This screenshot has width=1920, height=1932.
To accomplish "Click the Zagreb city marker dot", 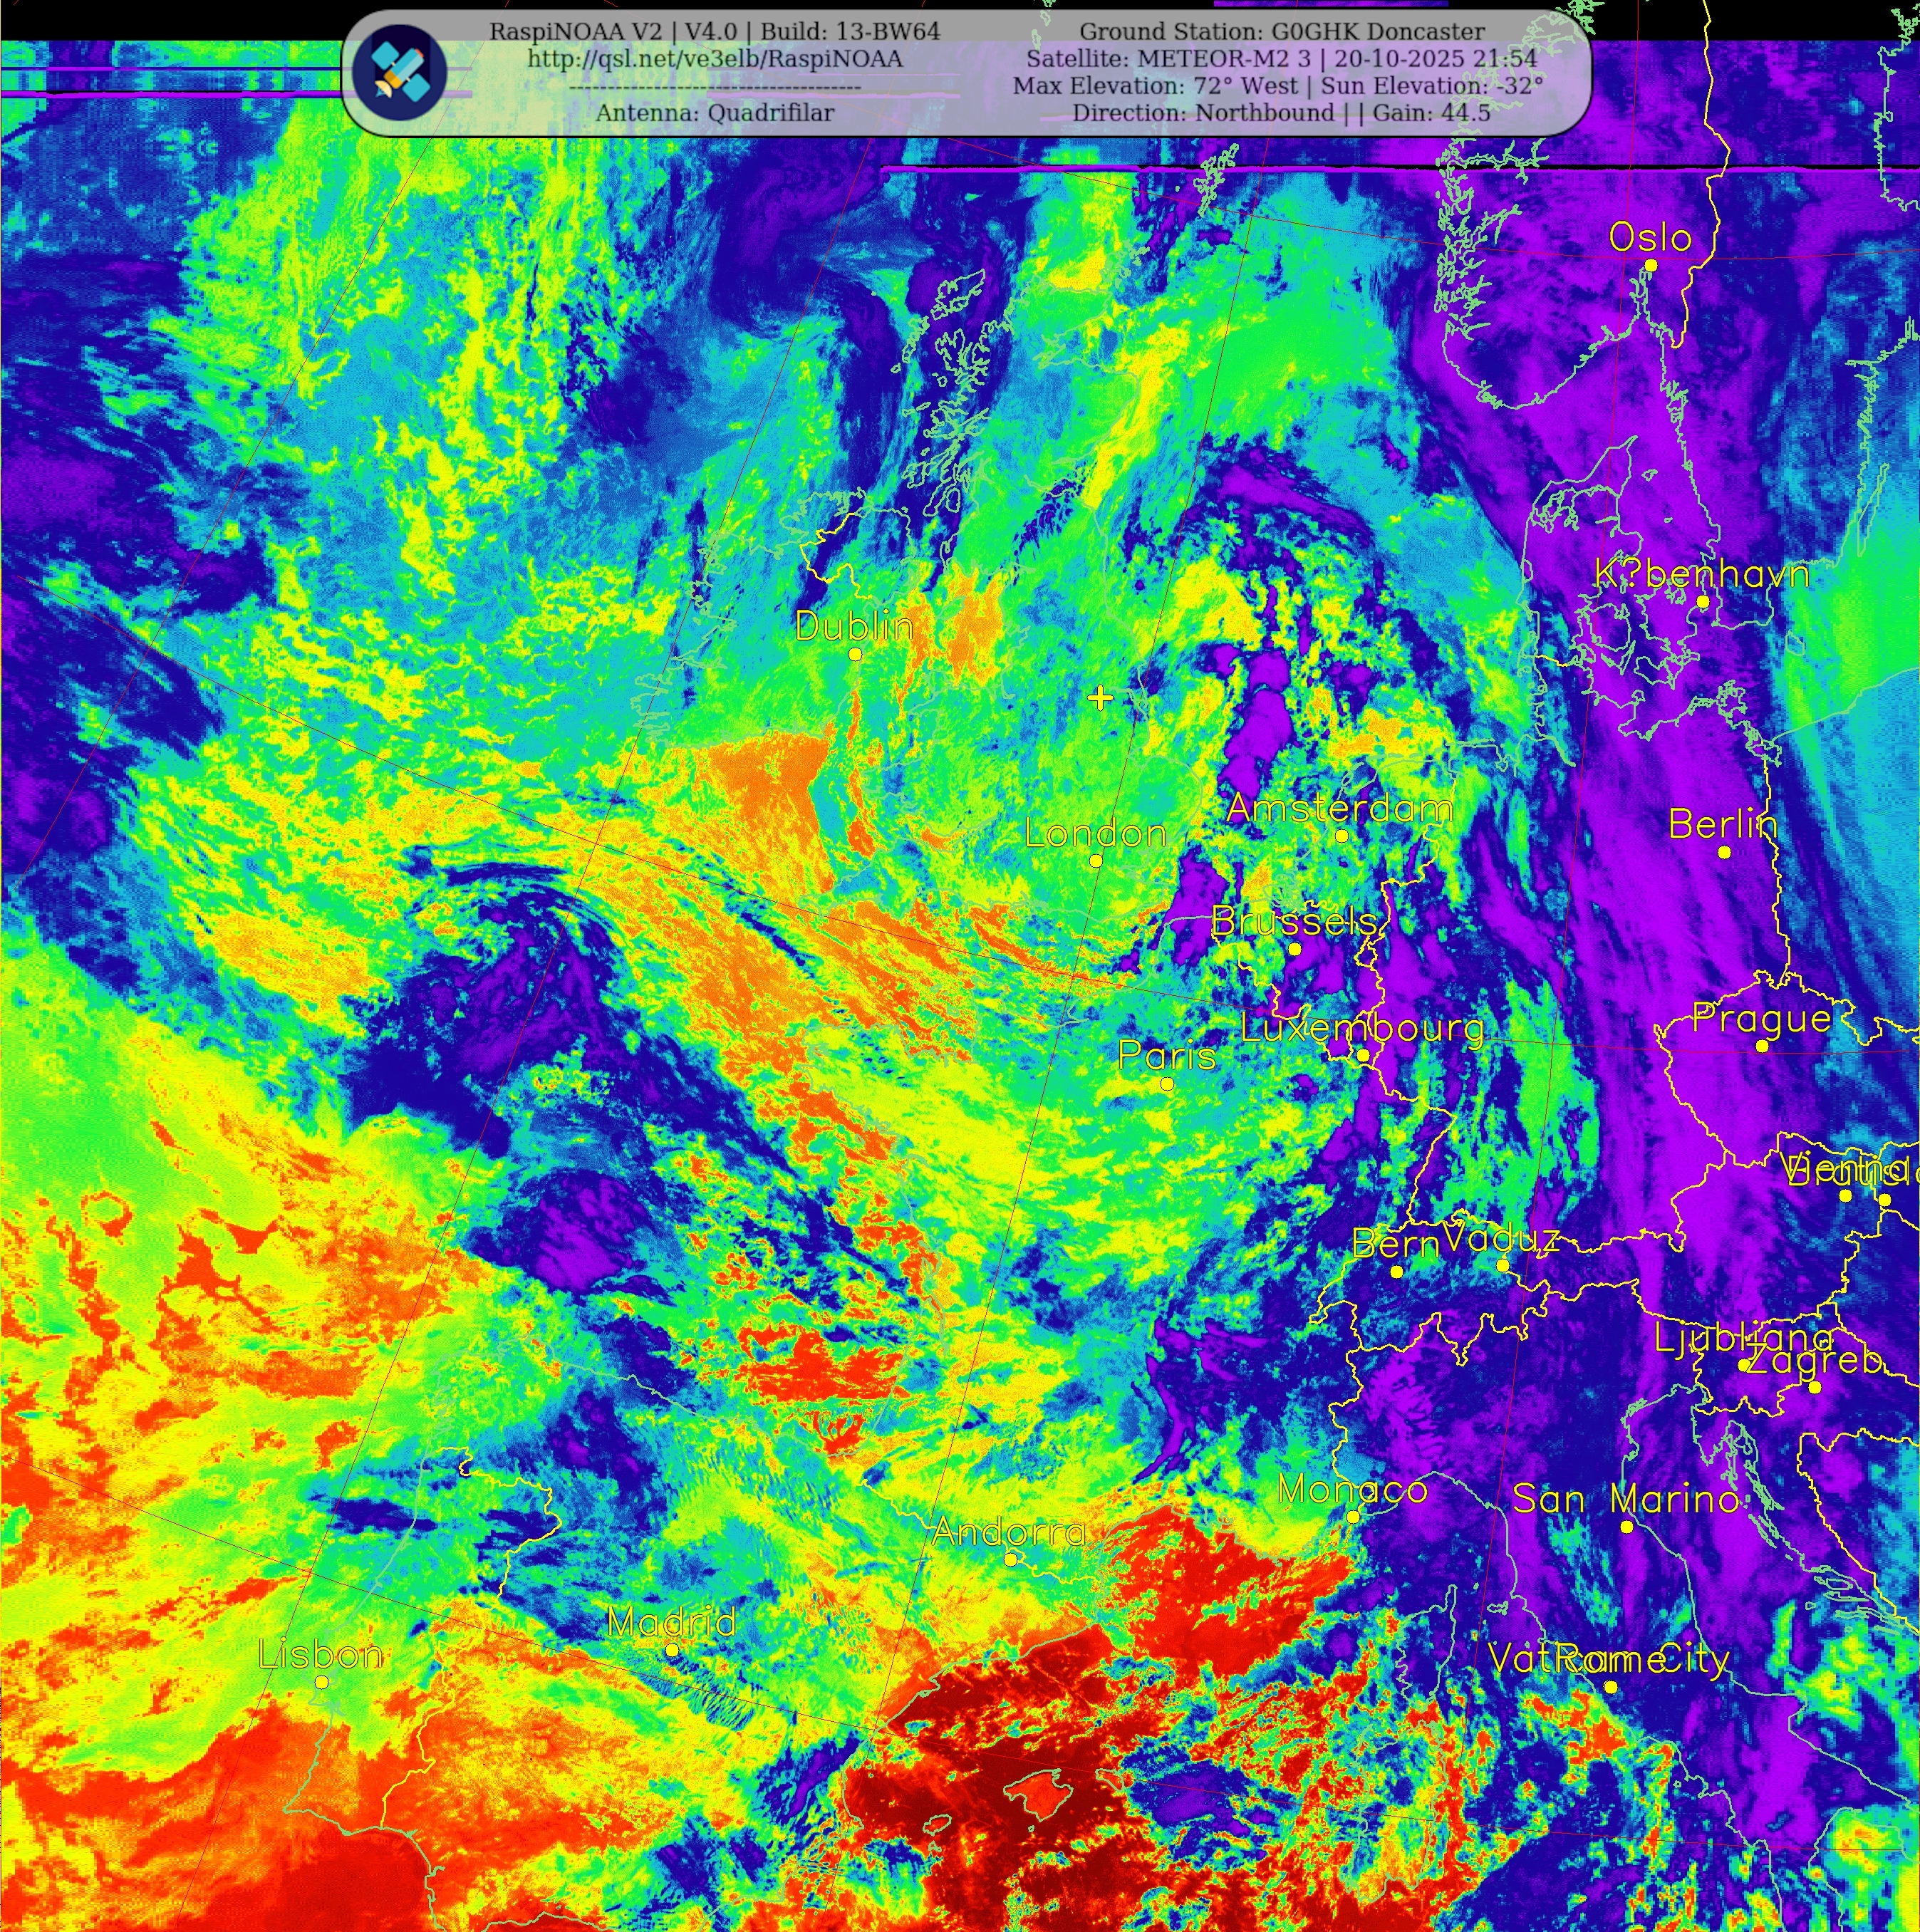I will [x=1815, y=1387].
